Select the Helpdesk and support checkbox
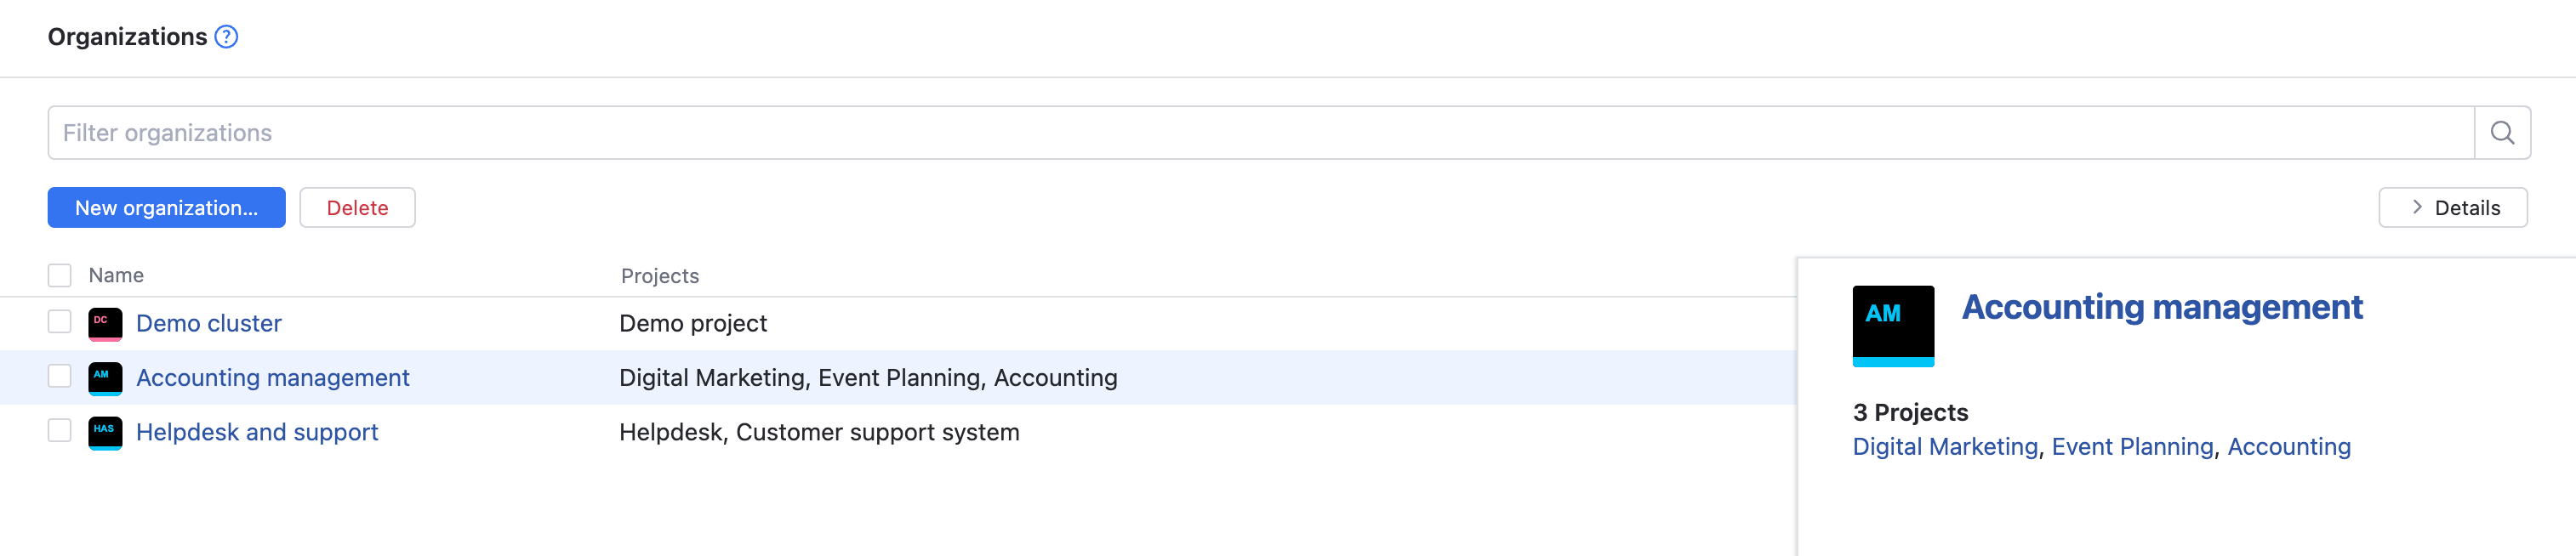 click(x=60, y=431)
